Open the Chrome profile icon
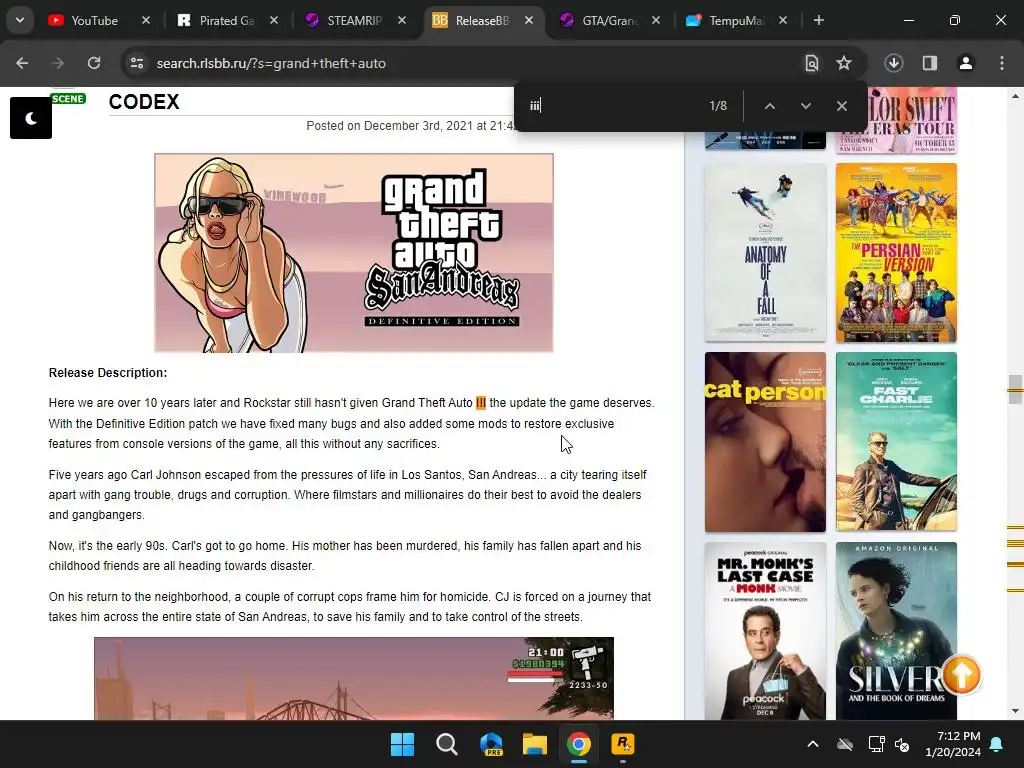Screen dimensions: 1024x768 pyautogui.click(x=966, y=63)
